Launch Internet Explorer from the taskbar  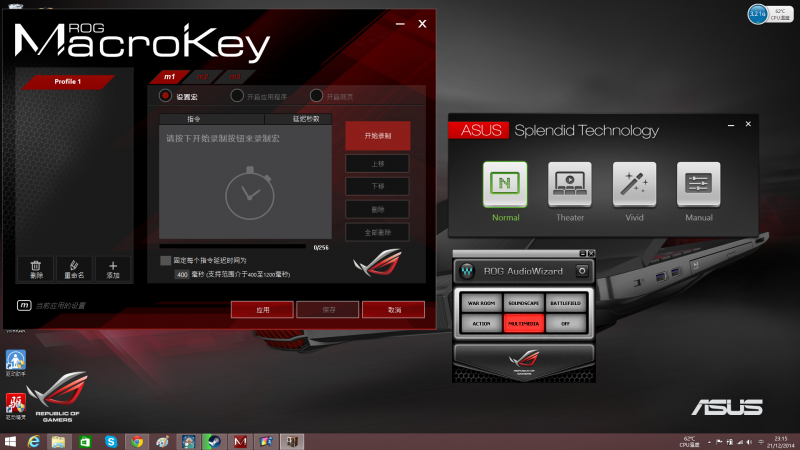(x=34, y=441)
